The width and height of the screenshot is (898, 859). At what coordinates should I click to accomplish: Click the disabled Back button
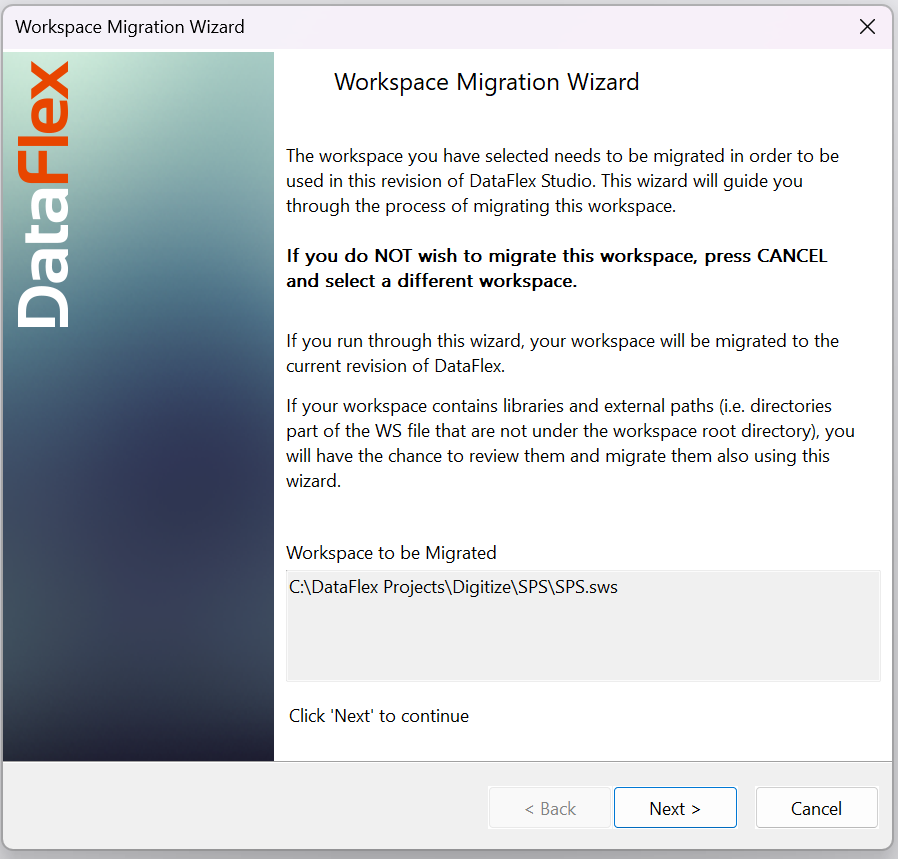[x=550, y=807]
